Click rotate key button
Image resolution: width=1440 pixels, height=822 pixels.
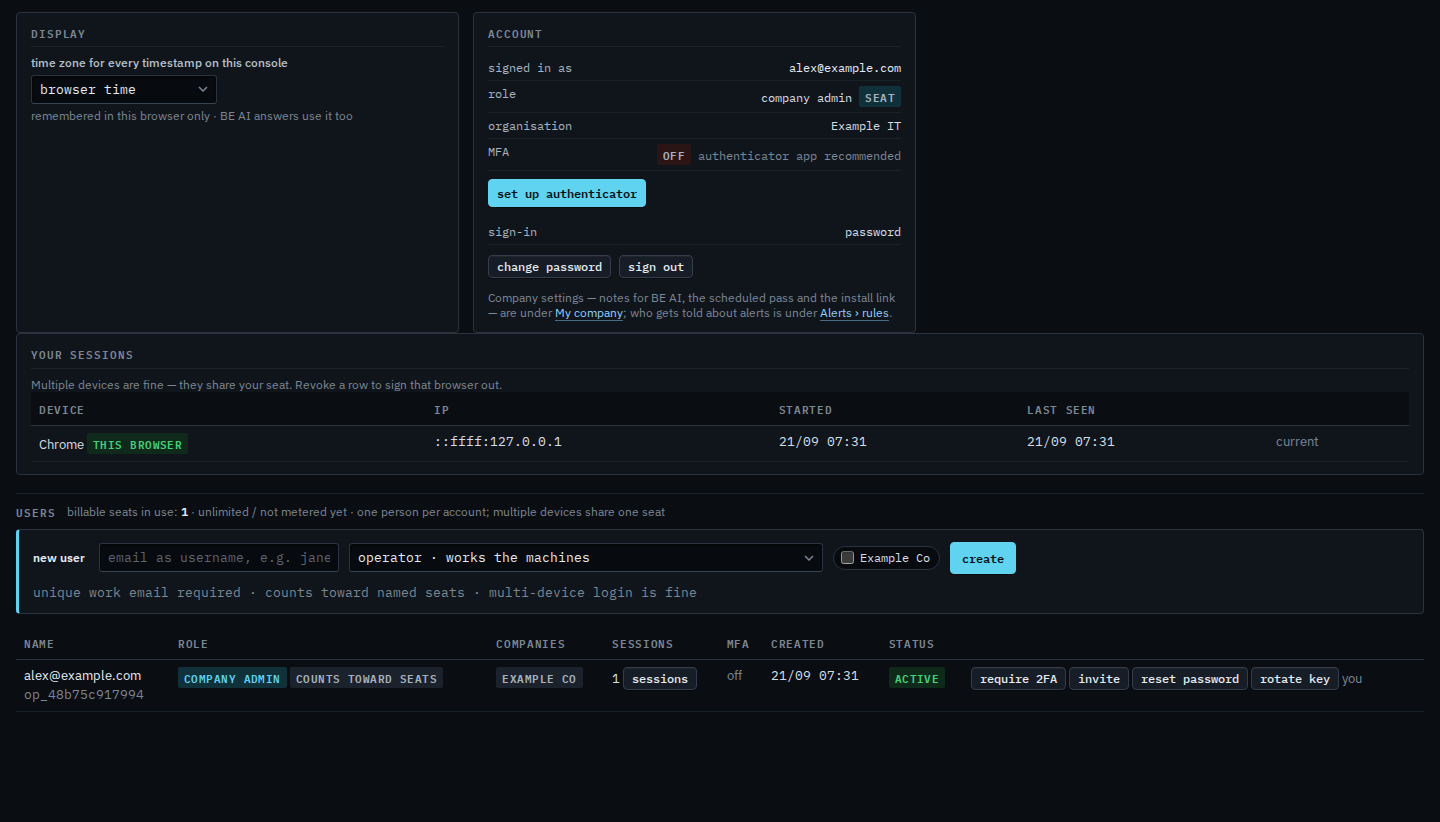pos(1295,679)
